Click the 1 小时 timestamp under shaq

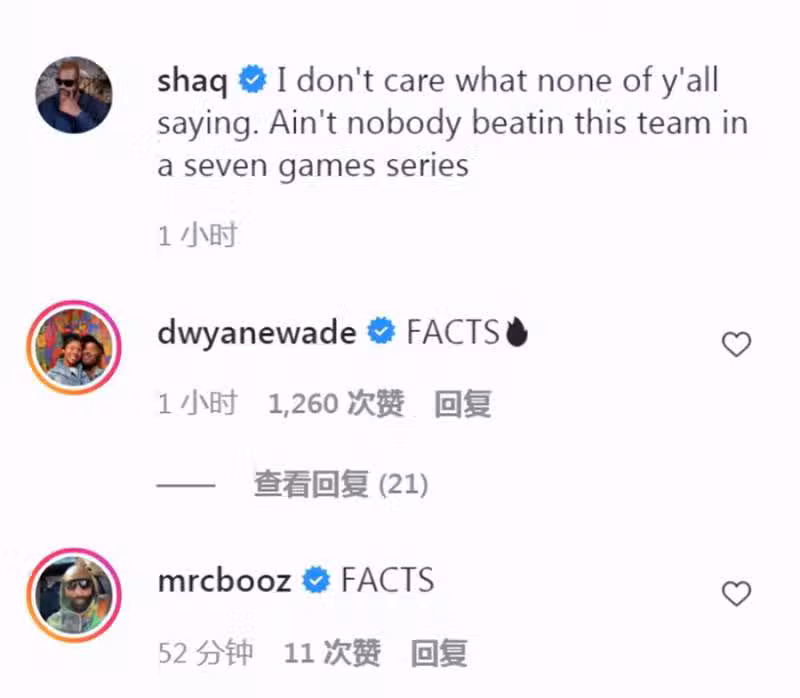tap(197, 236)
